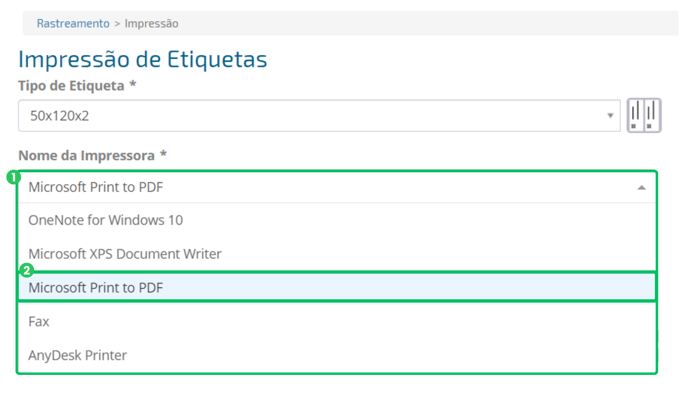The height and width of the screenshot is (409, 688).
Task: Open the Tipo de Etiqueta 50x120x2 dropdown
Action: pos(319,115)
